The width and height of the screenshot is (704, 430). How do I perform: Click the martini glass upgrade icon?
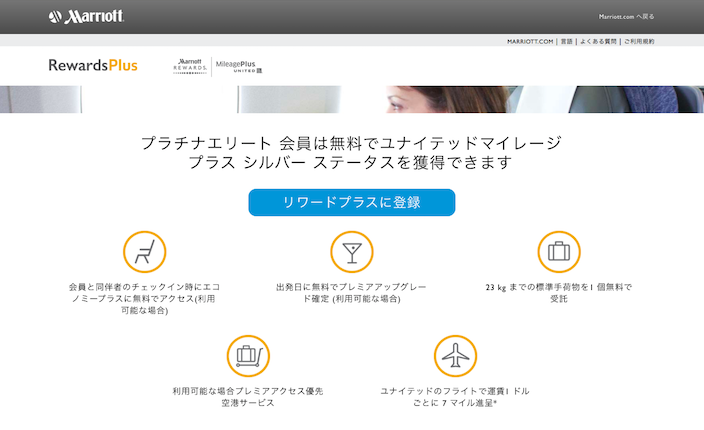click(352, 252)
